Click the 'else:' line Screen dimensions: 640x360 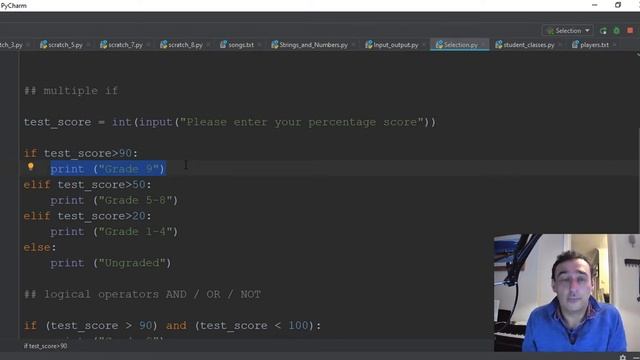pos(40,247)
